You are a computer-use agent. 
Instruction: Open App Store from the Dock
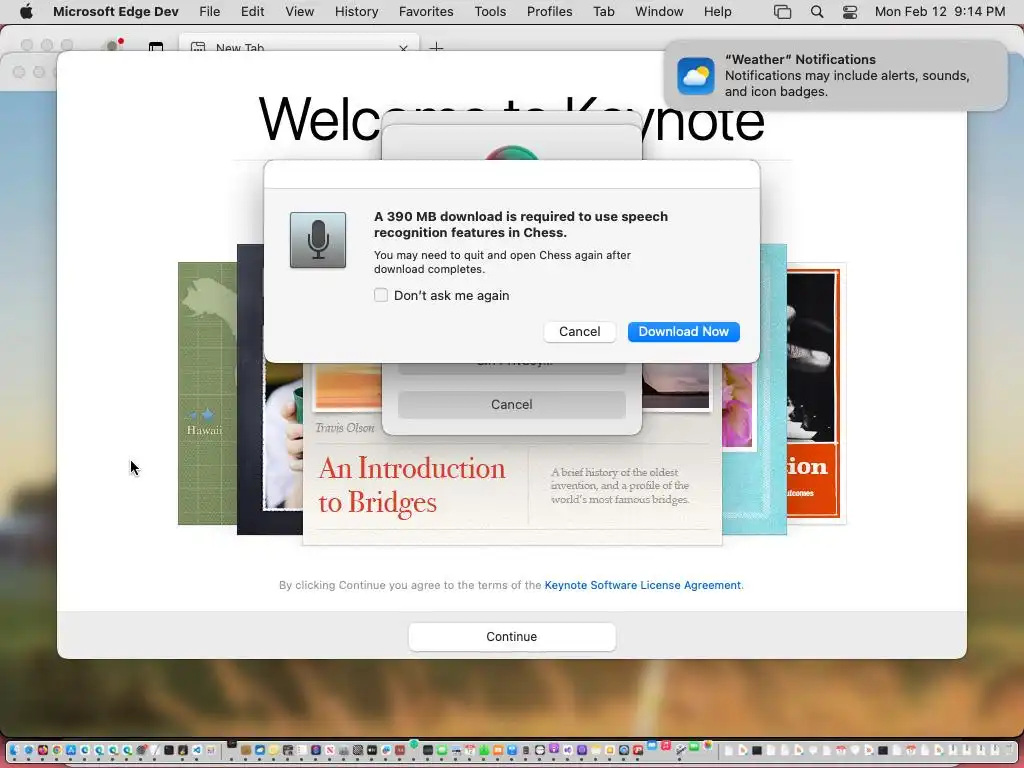(x=71, y=750)
